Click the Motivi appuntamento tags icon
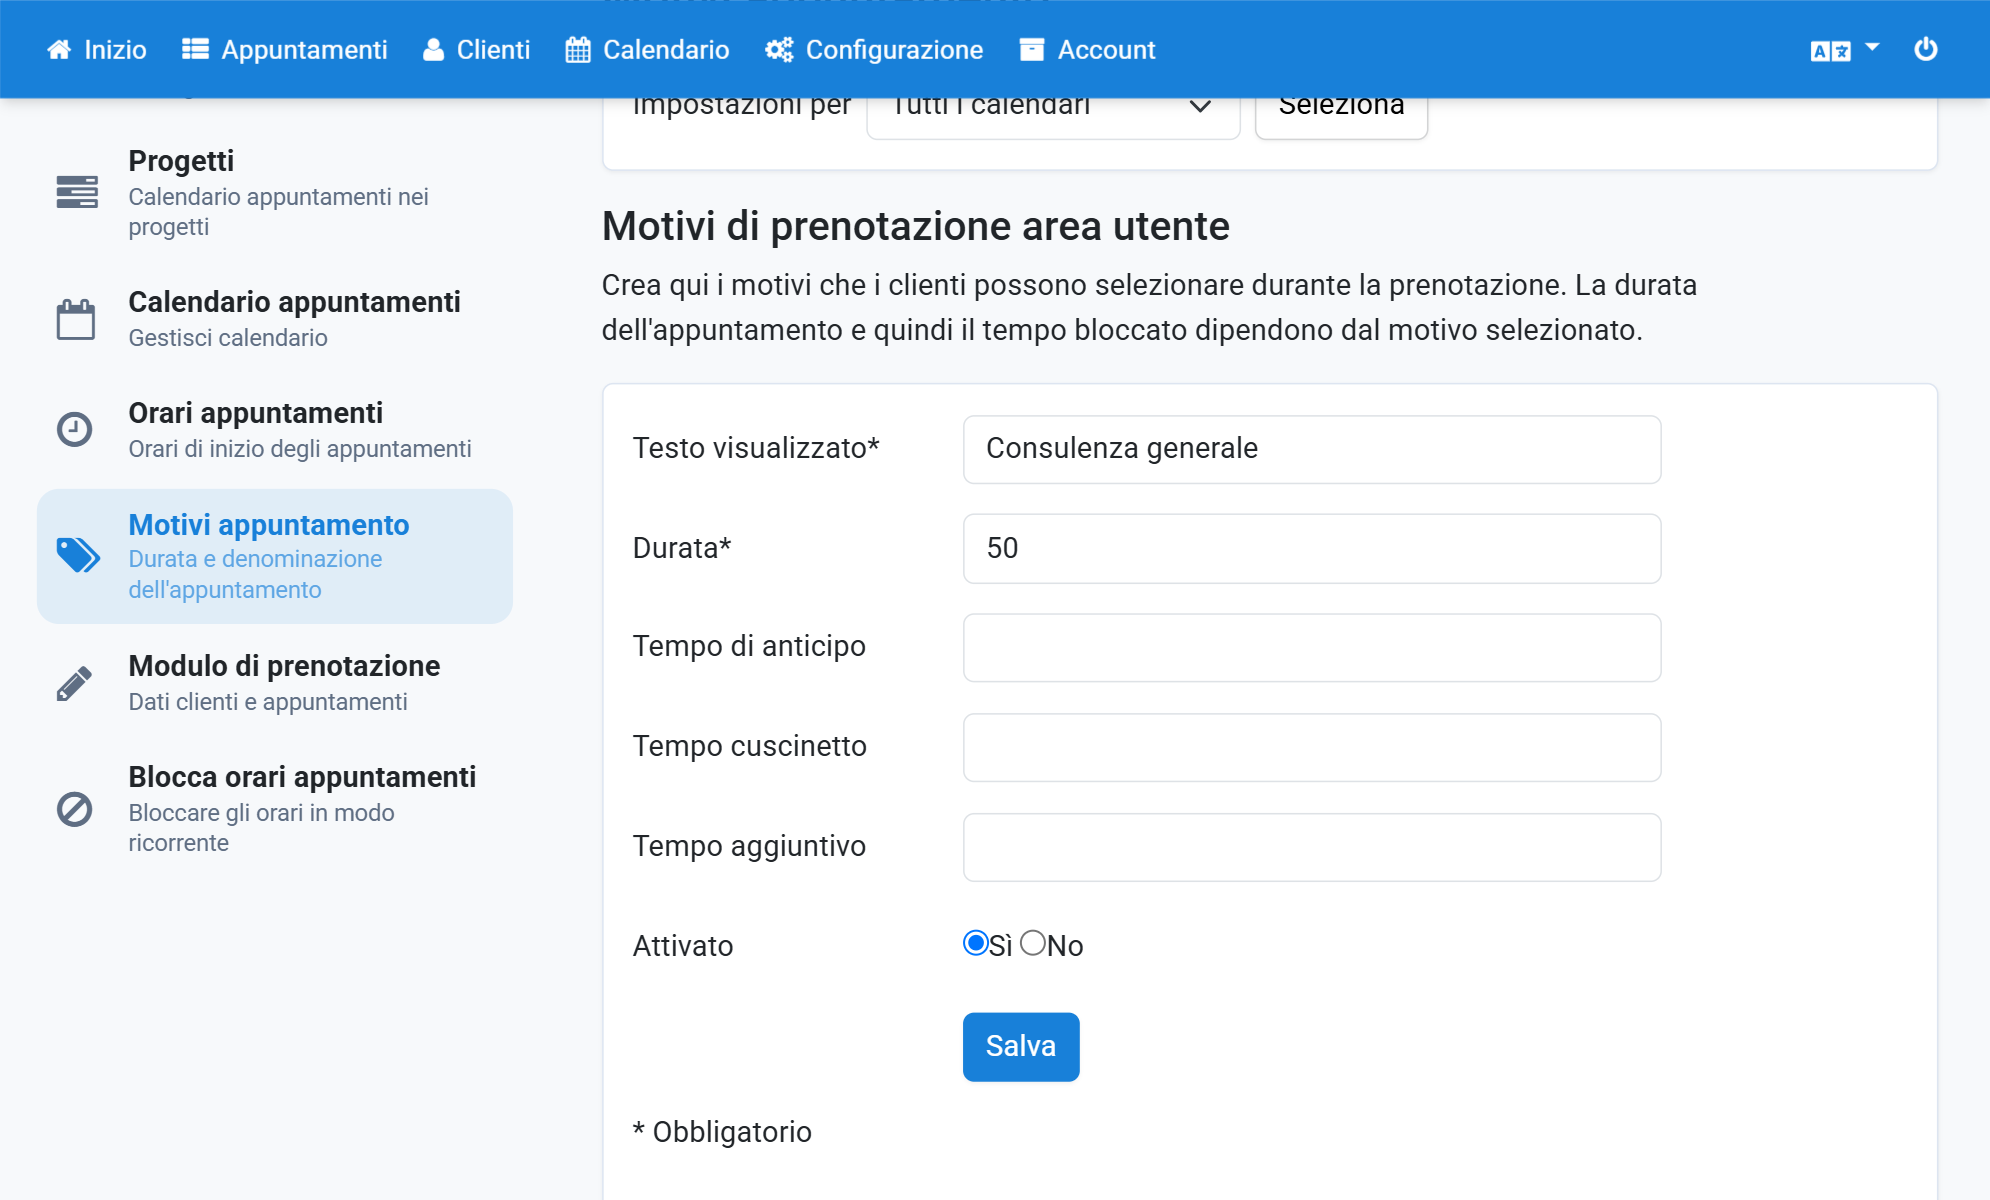Screen dimensions: 1990x1200 (78, 555)
